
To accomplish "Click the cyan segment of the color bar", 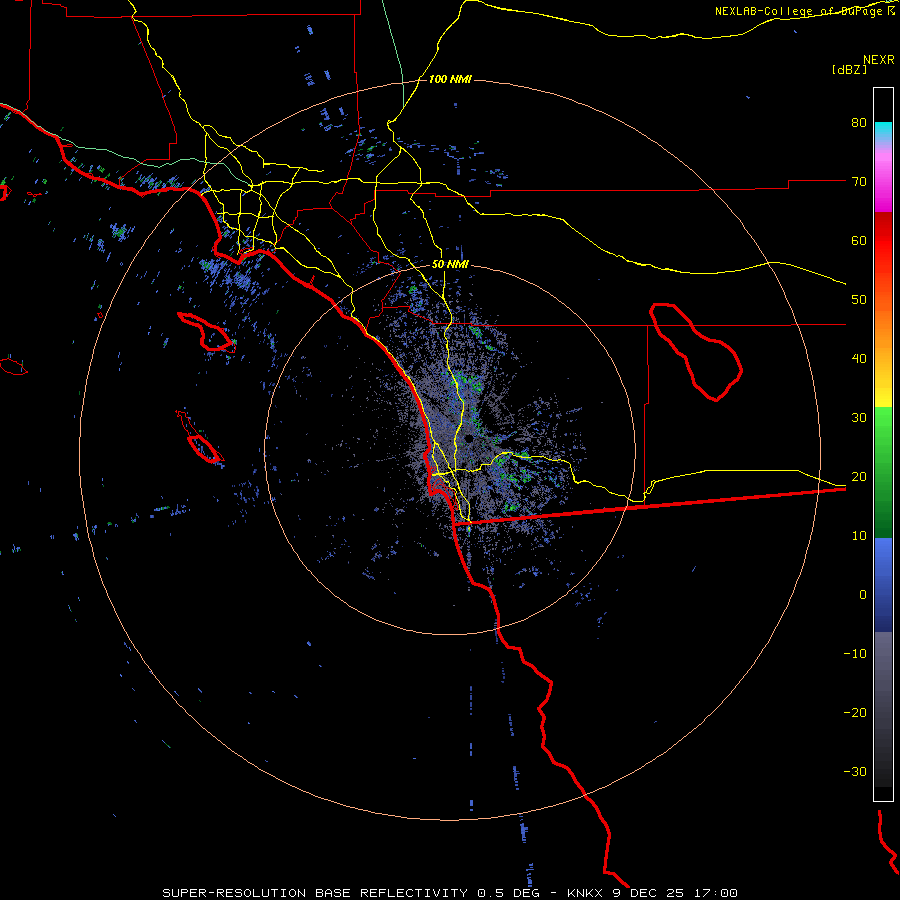I will 883,130.
